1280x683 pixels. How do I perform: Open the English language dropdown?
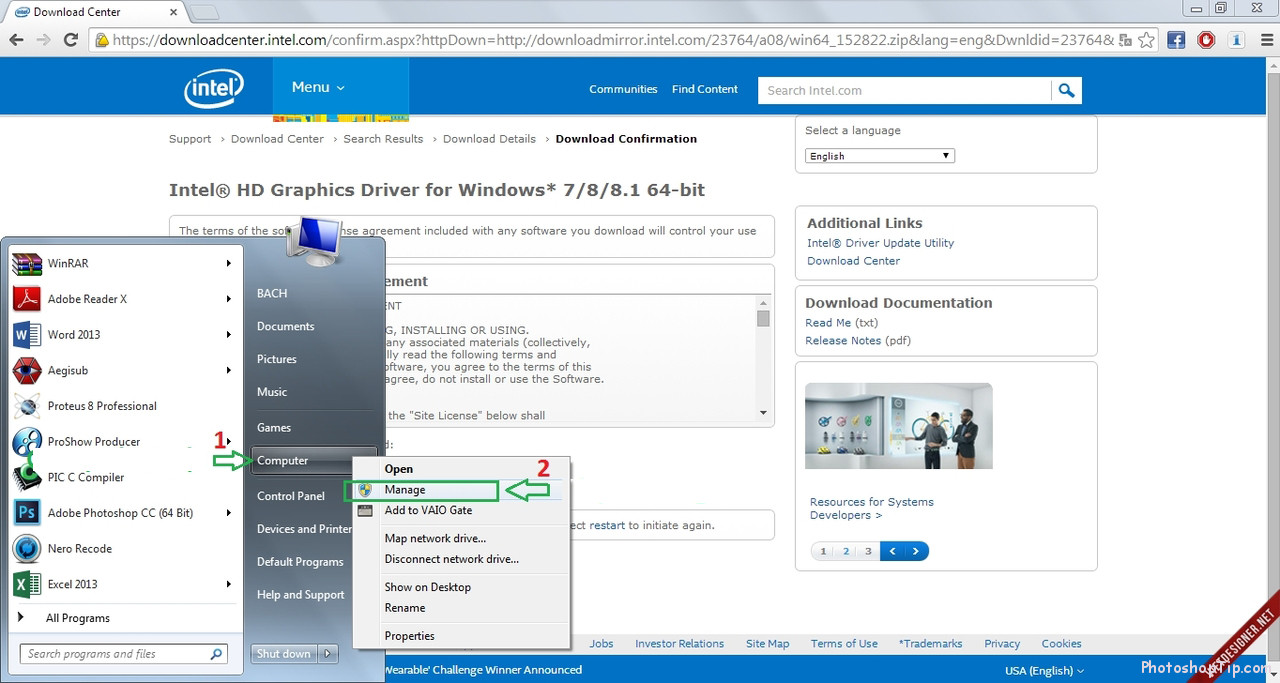coord(880,156)
